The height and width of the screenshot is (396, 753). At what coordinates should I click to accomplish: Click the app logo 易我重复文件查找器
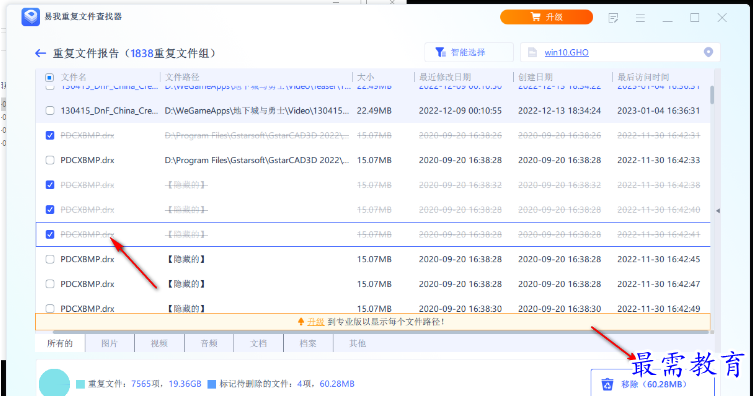point(31,17)
